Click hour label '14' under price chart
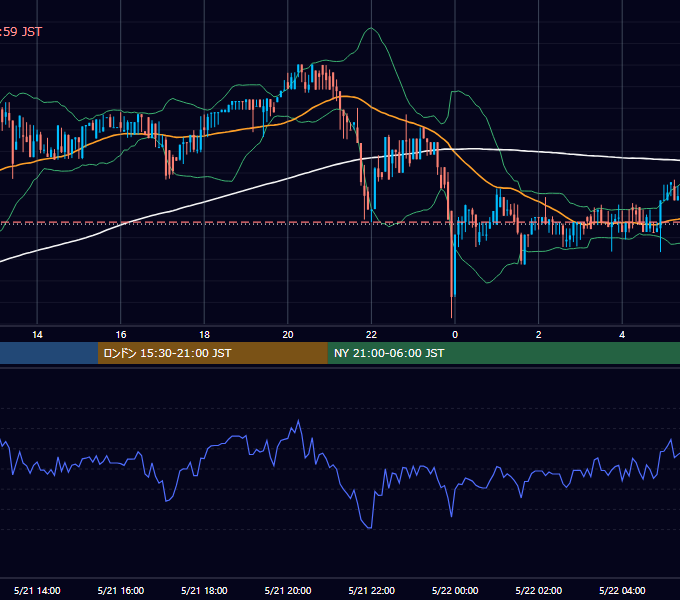This screenshot has height=600, width=680. tap(37, 335)
